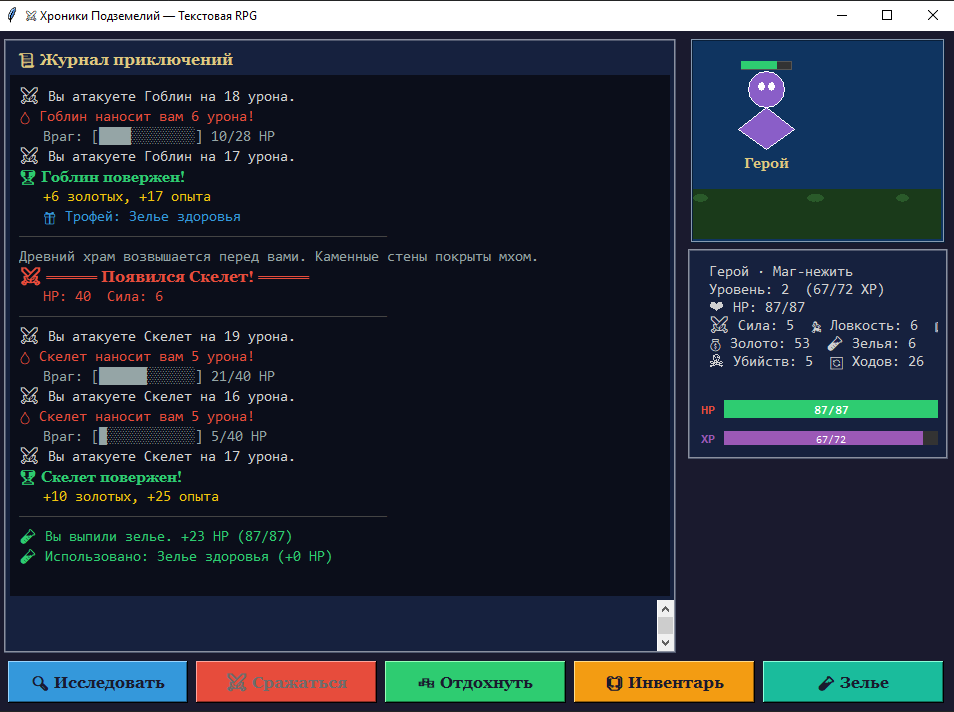This screenshot has width=954, height=712.
Task: Open the Инвентарь (inventory) button
Action: 664,683
